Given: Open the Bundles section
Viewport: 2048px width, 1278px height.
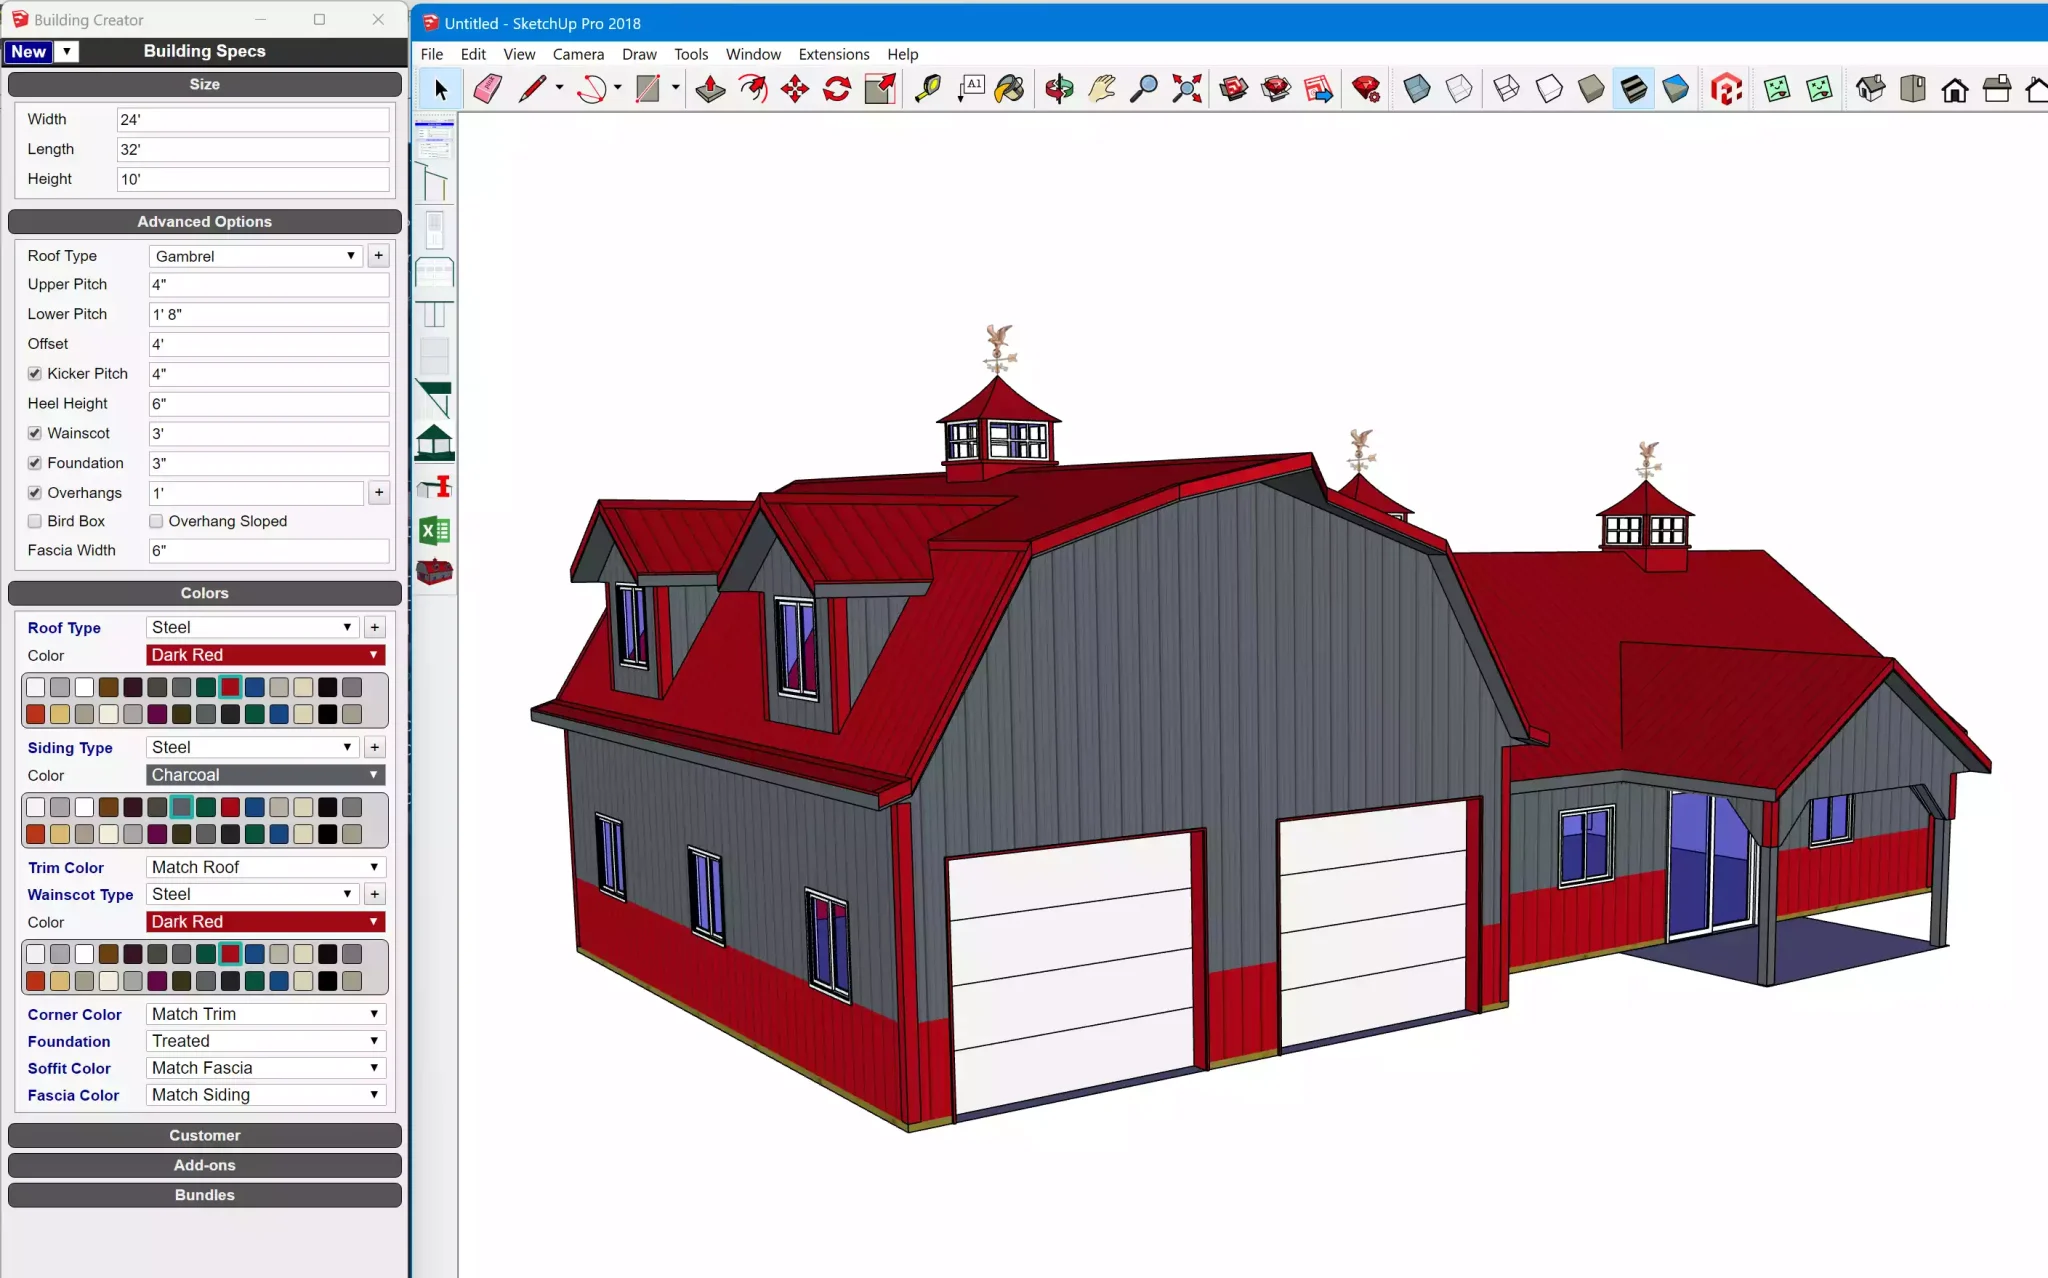Looking at the screenshot, I should coord(205,1195).
